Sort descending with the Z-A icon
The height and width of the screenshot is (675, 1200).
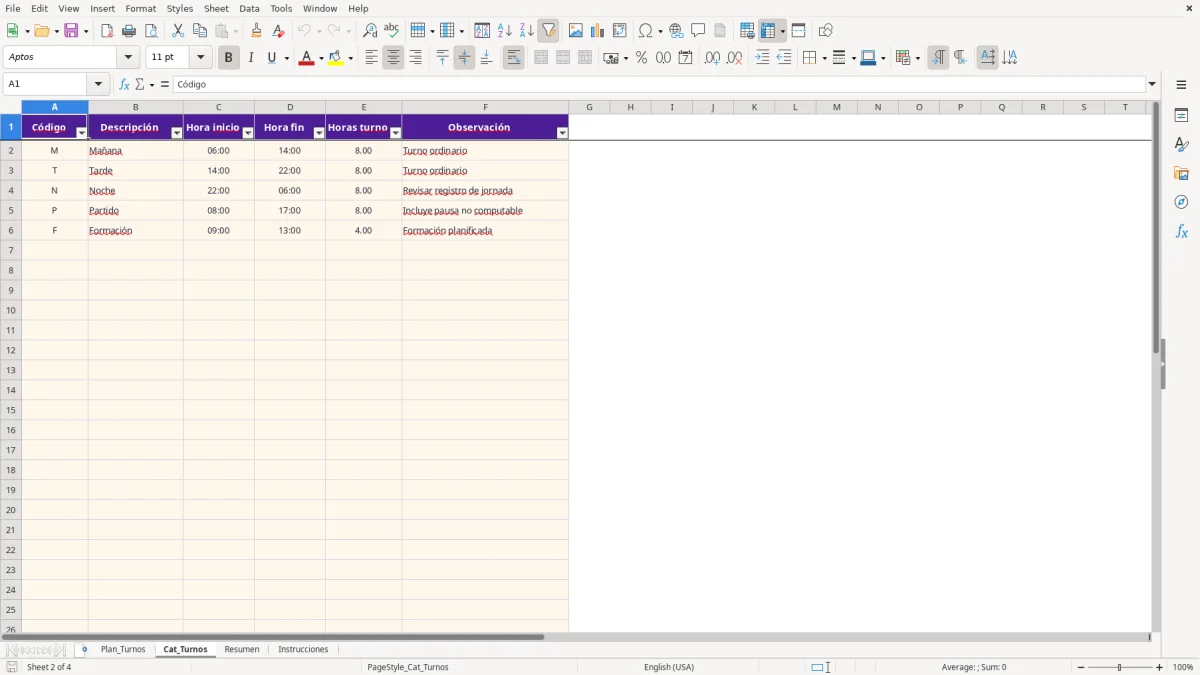point(526,31)
